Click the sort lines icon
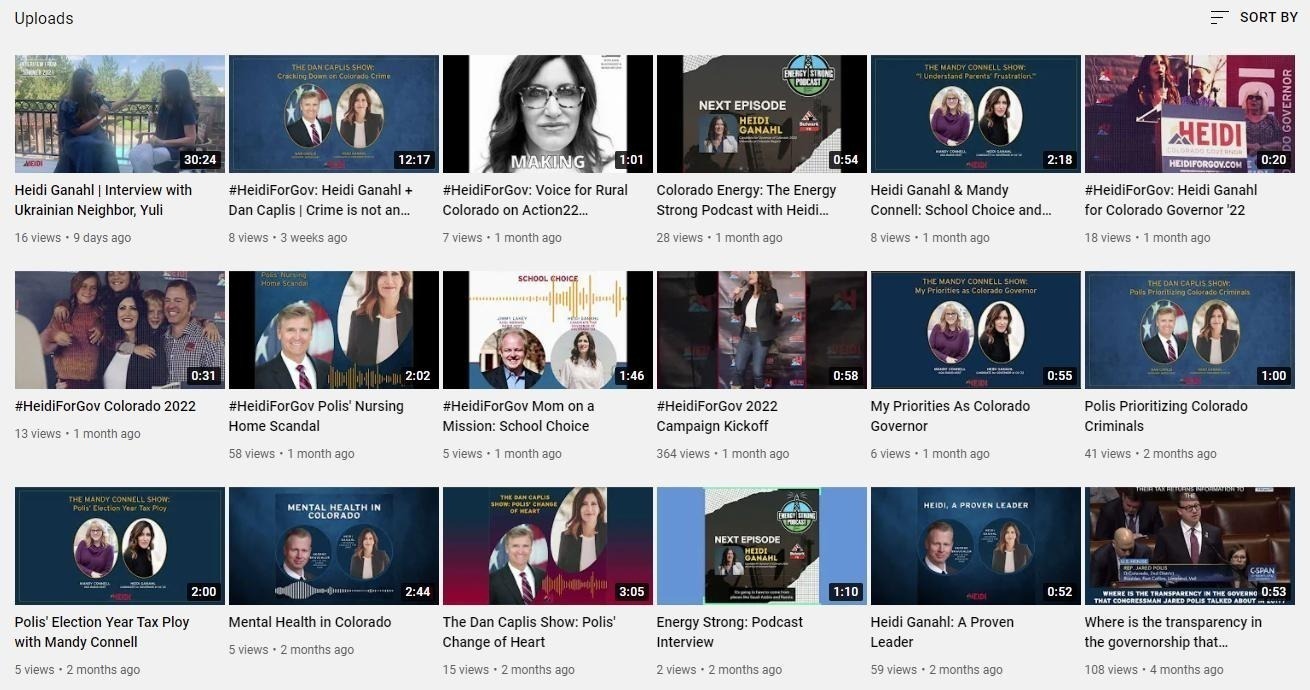 1219,17
